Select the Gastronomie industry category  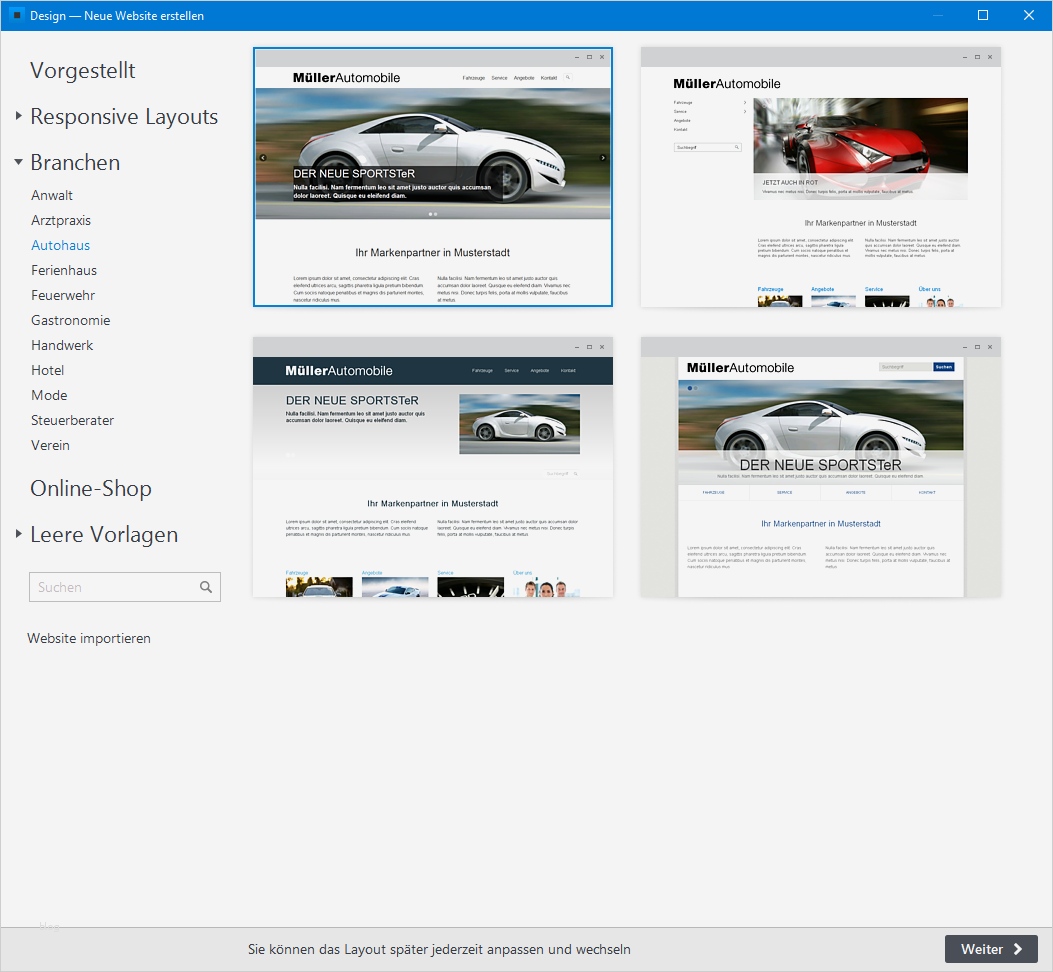[70, 320]
